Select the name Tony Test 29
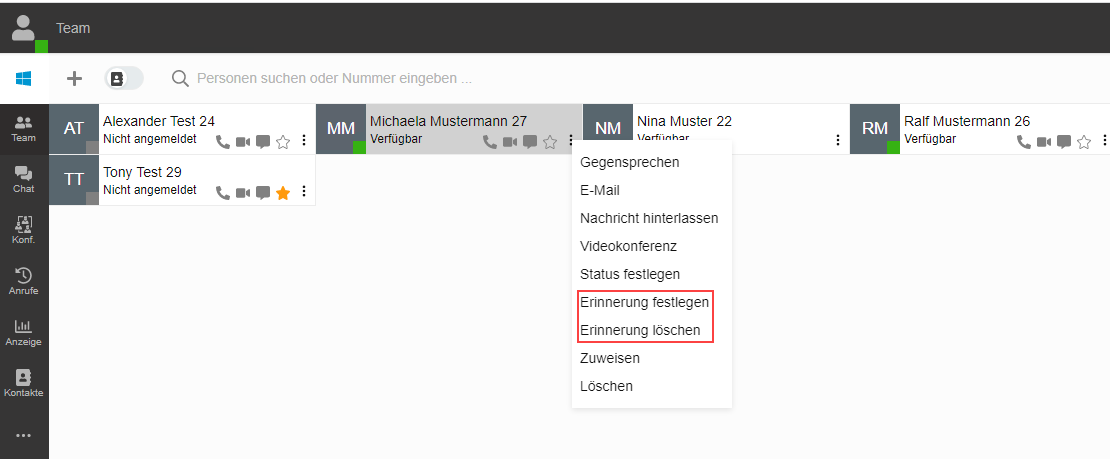The width and height of the screenshot is (1110, 459). point(142,172)
